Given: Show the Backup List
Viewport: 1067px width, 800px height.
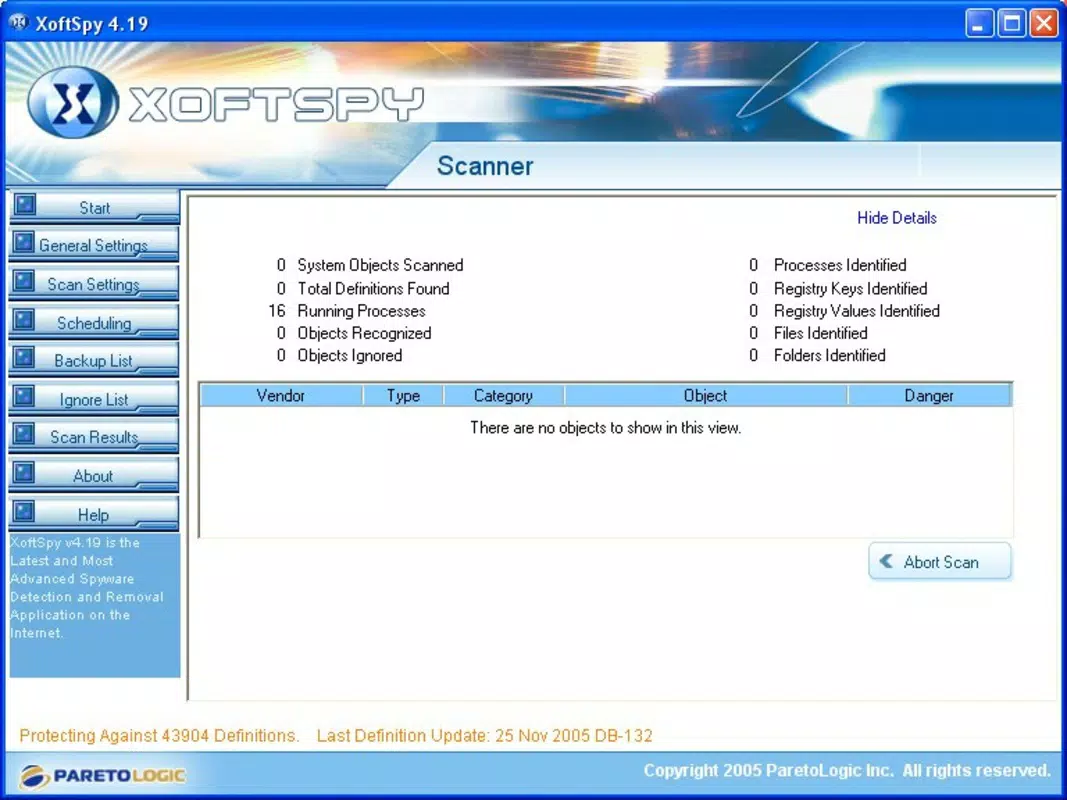Looking at the screenshot, I should [94, 361].
